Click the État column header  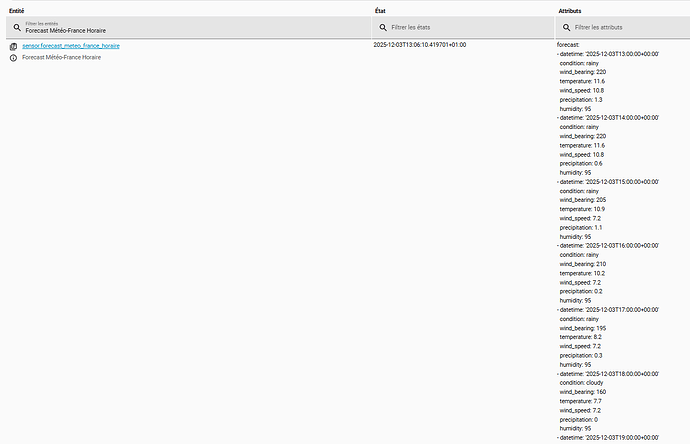(380, 11)
